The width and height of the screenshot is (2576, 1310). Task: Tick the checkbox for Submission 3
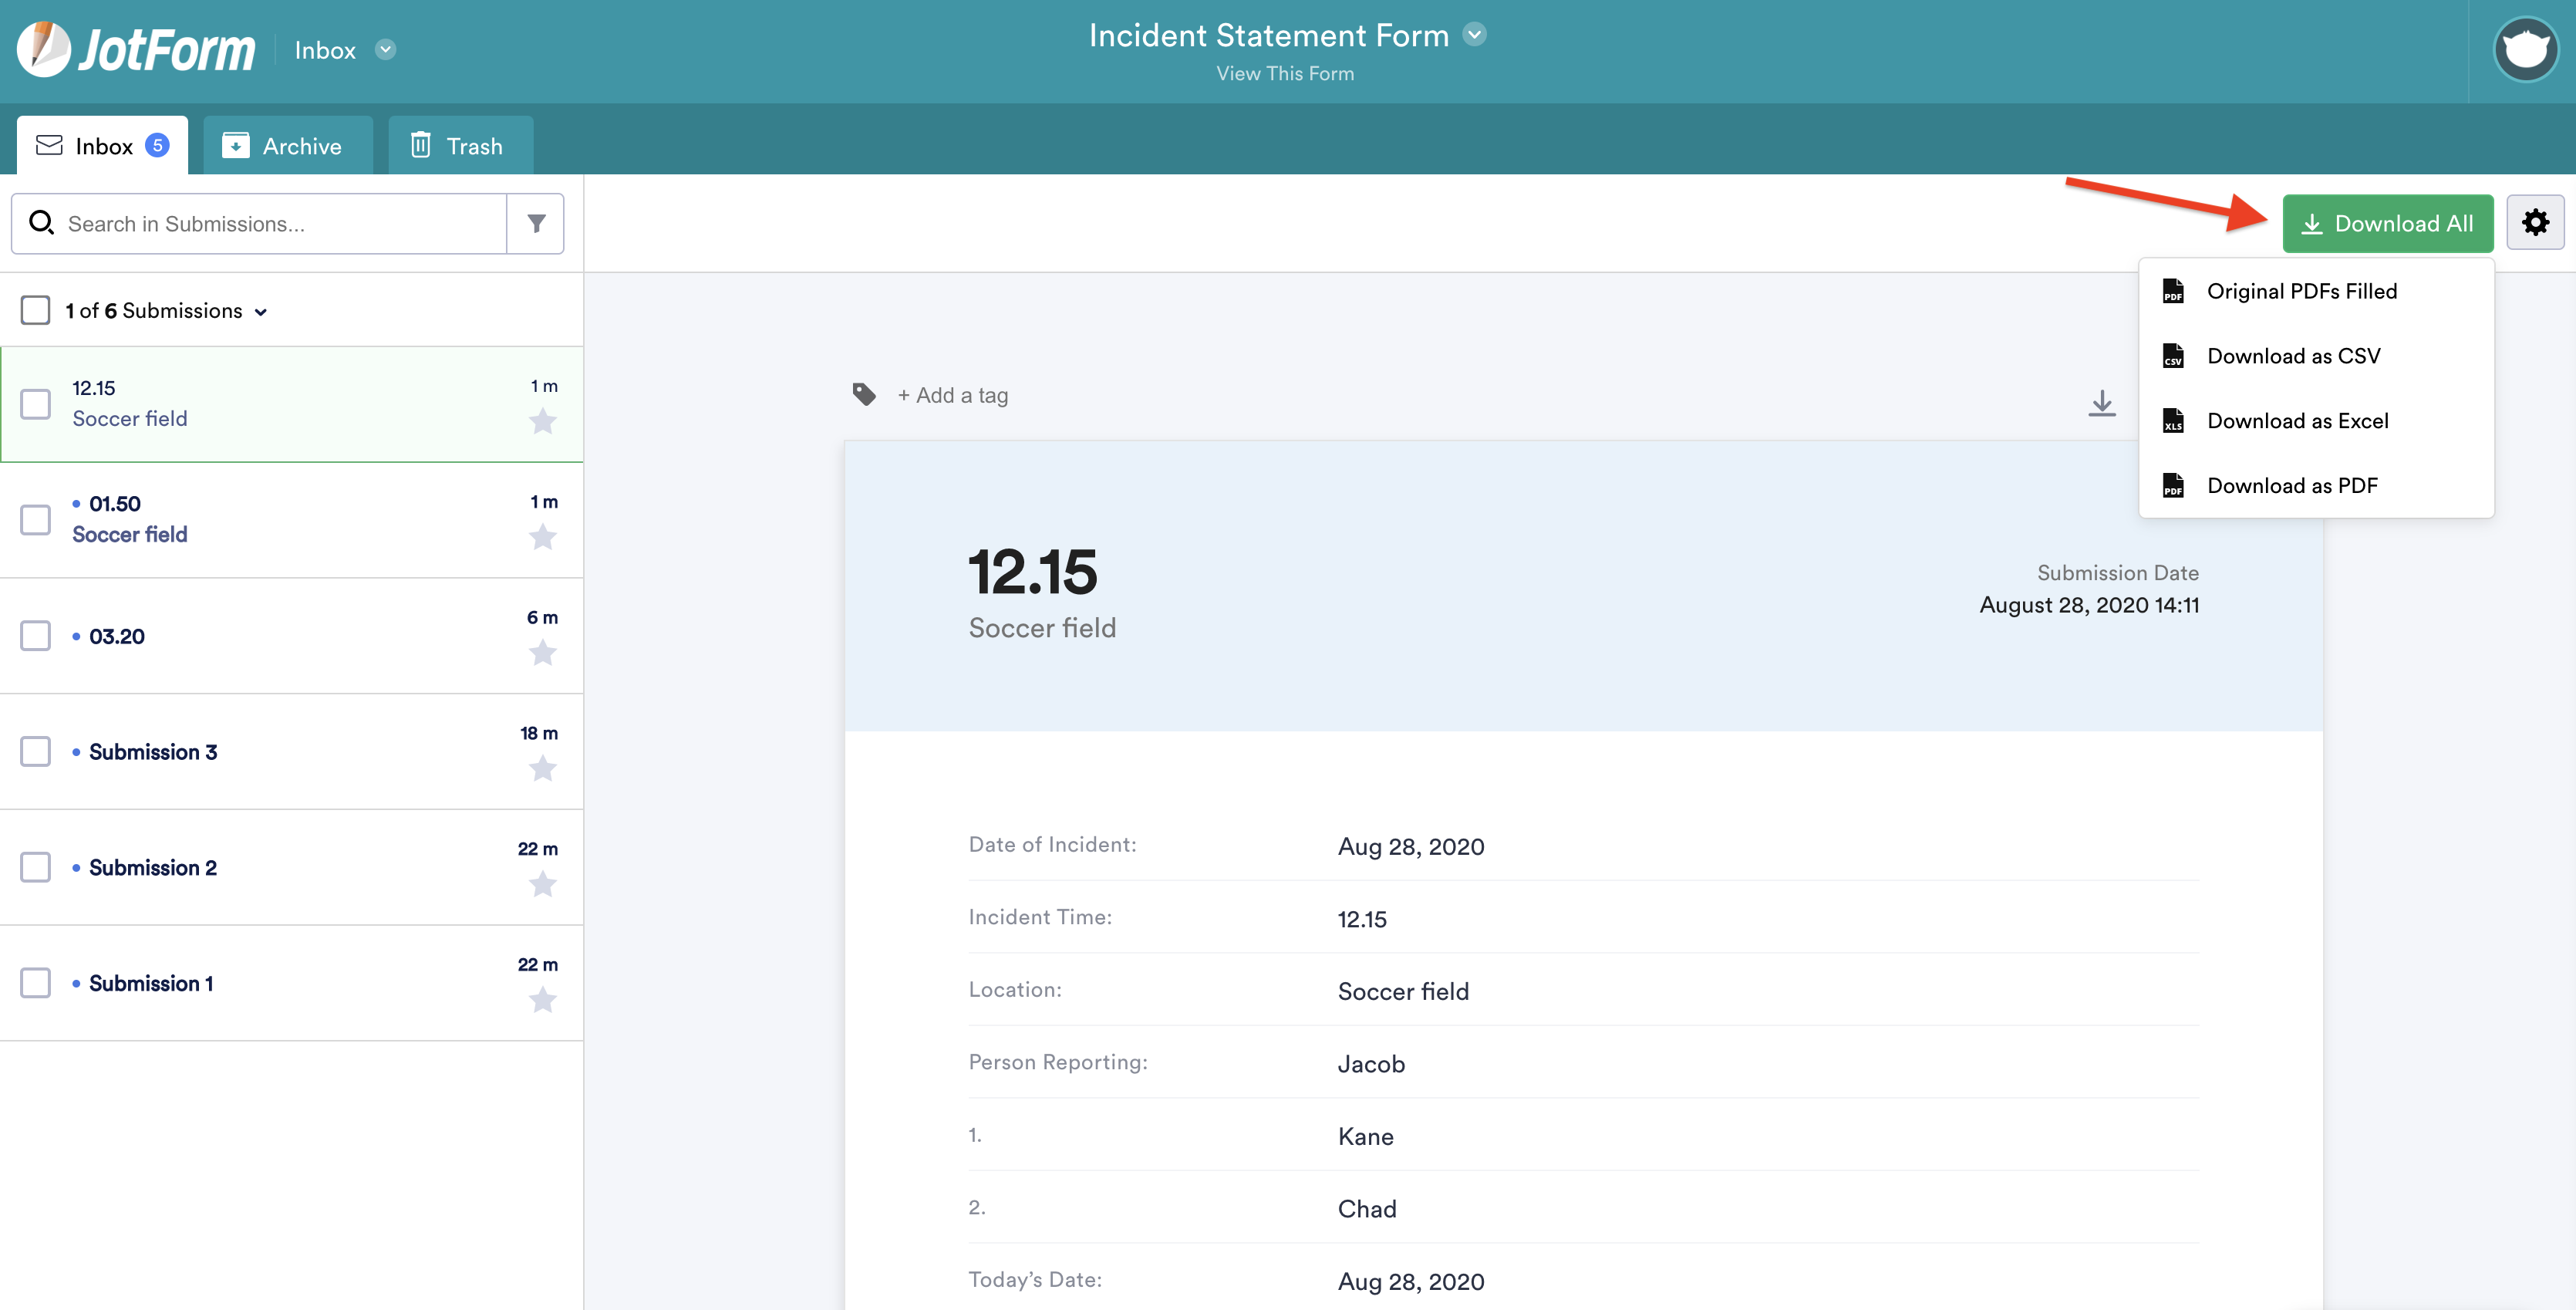[x=36, y=751]
